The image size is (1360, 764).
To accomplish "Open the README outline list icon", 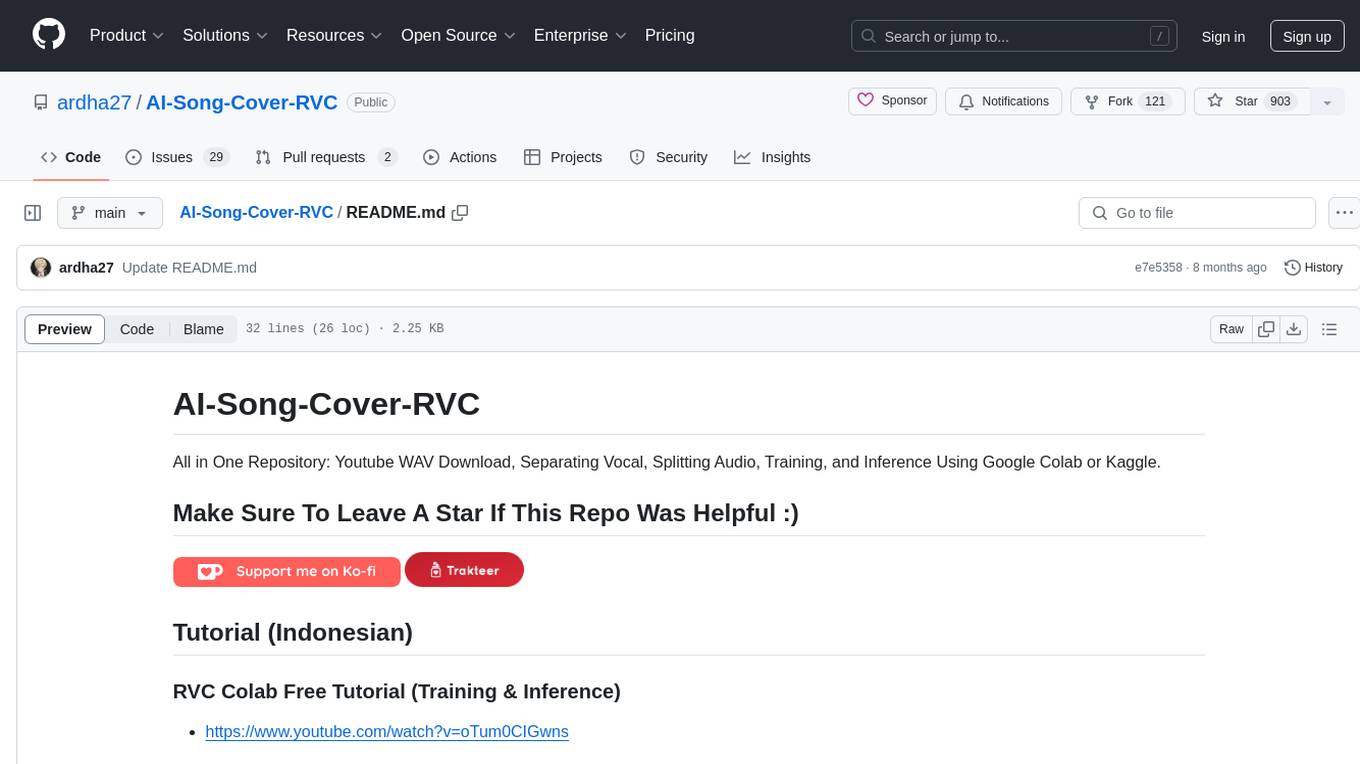I will click(x=1329, y=329).
